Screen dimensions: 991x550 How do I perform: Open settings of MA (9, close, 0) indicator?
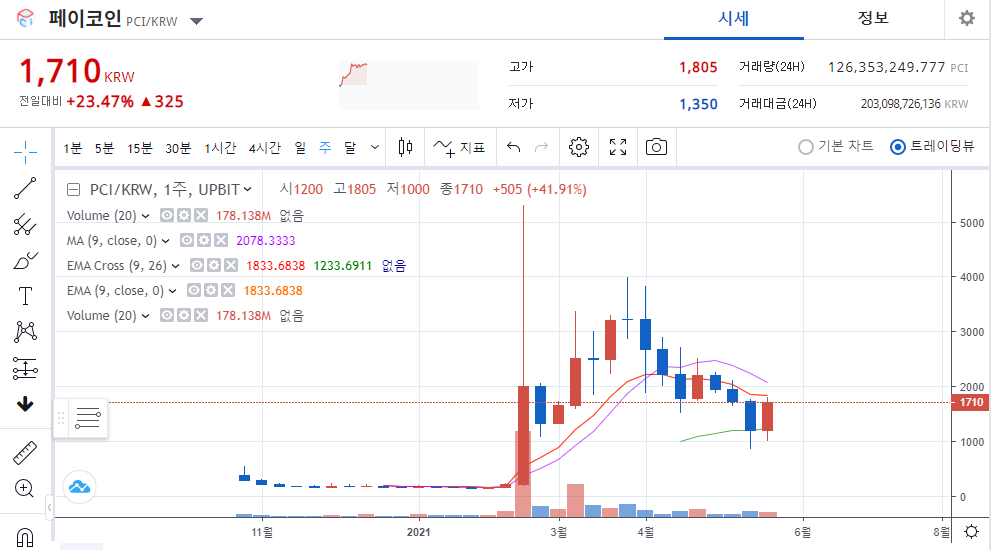point(204,240)
